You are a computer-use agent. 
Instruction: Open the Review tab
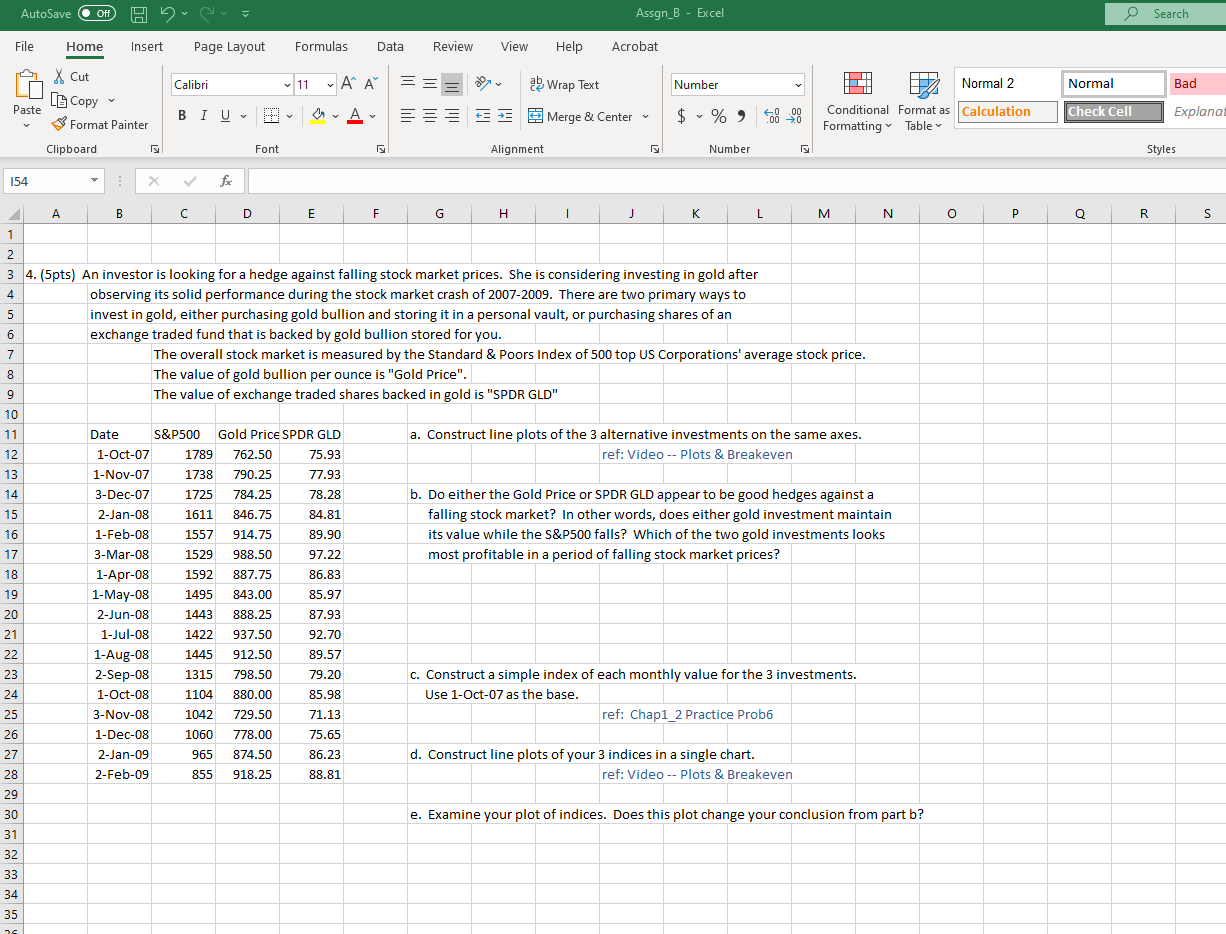[x=453, y=46]
